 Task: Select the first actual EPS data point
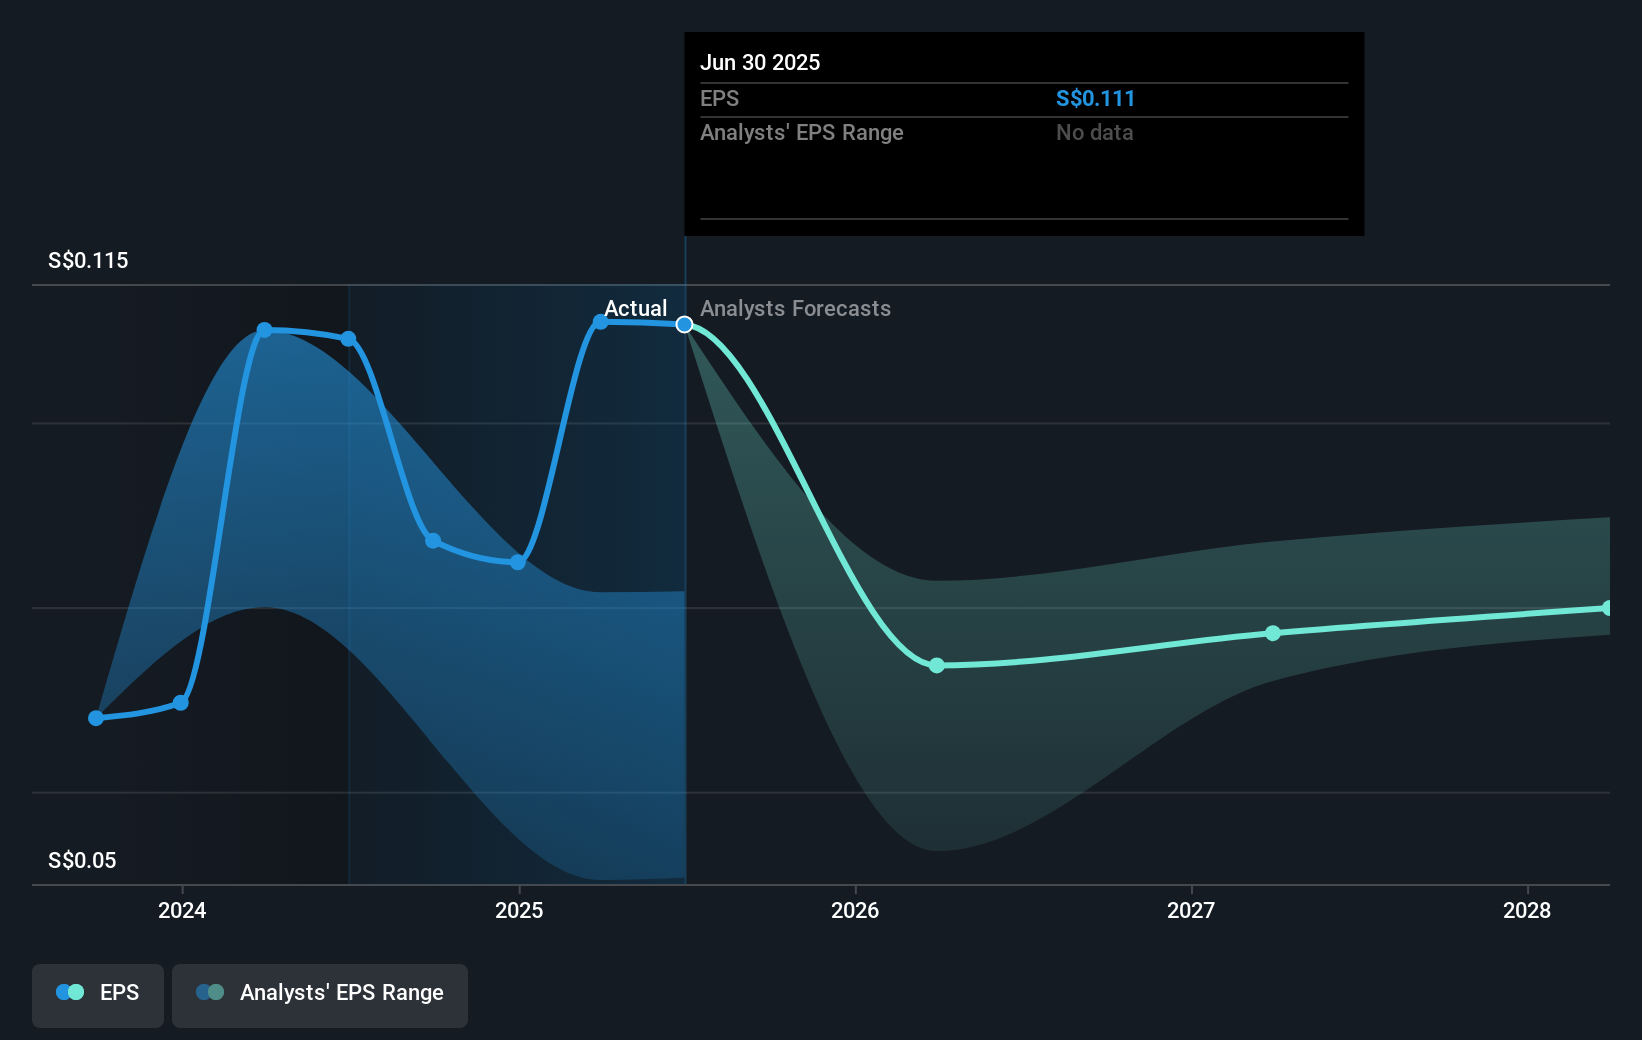click(94, 717)
